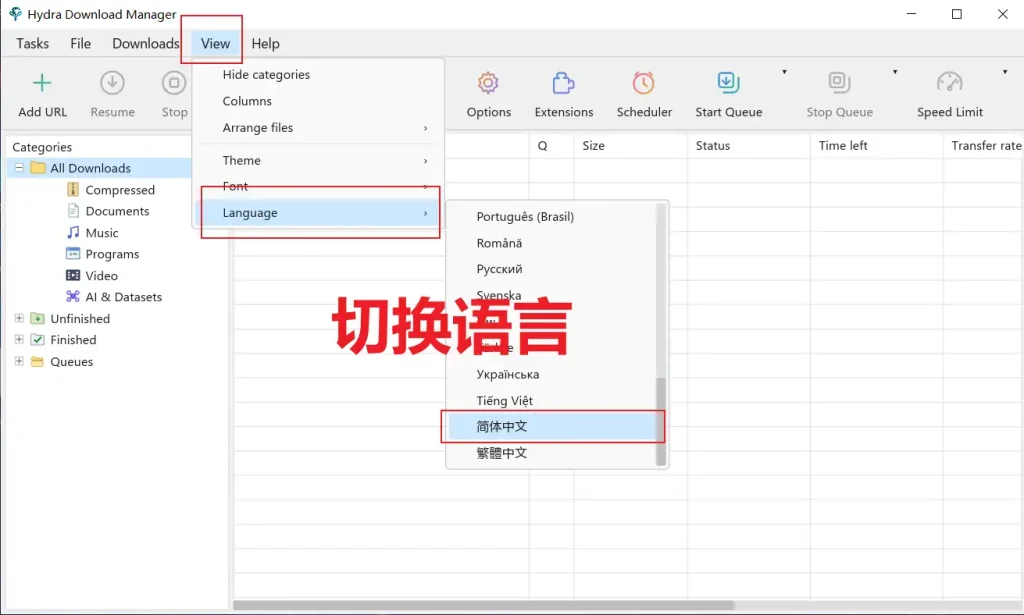Click the Finished checkmark icon
This screenshot has height=615, width=1024.
pyautogui.click(x=38, y=339)
